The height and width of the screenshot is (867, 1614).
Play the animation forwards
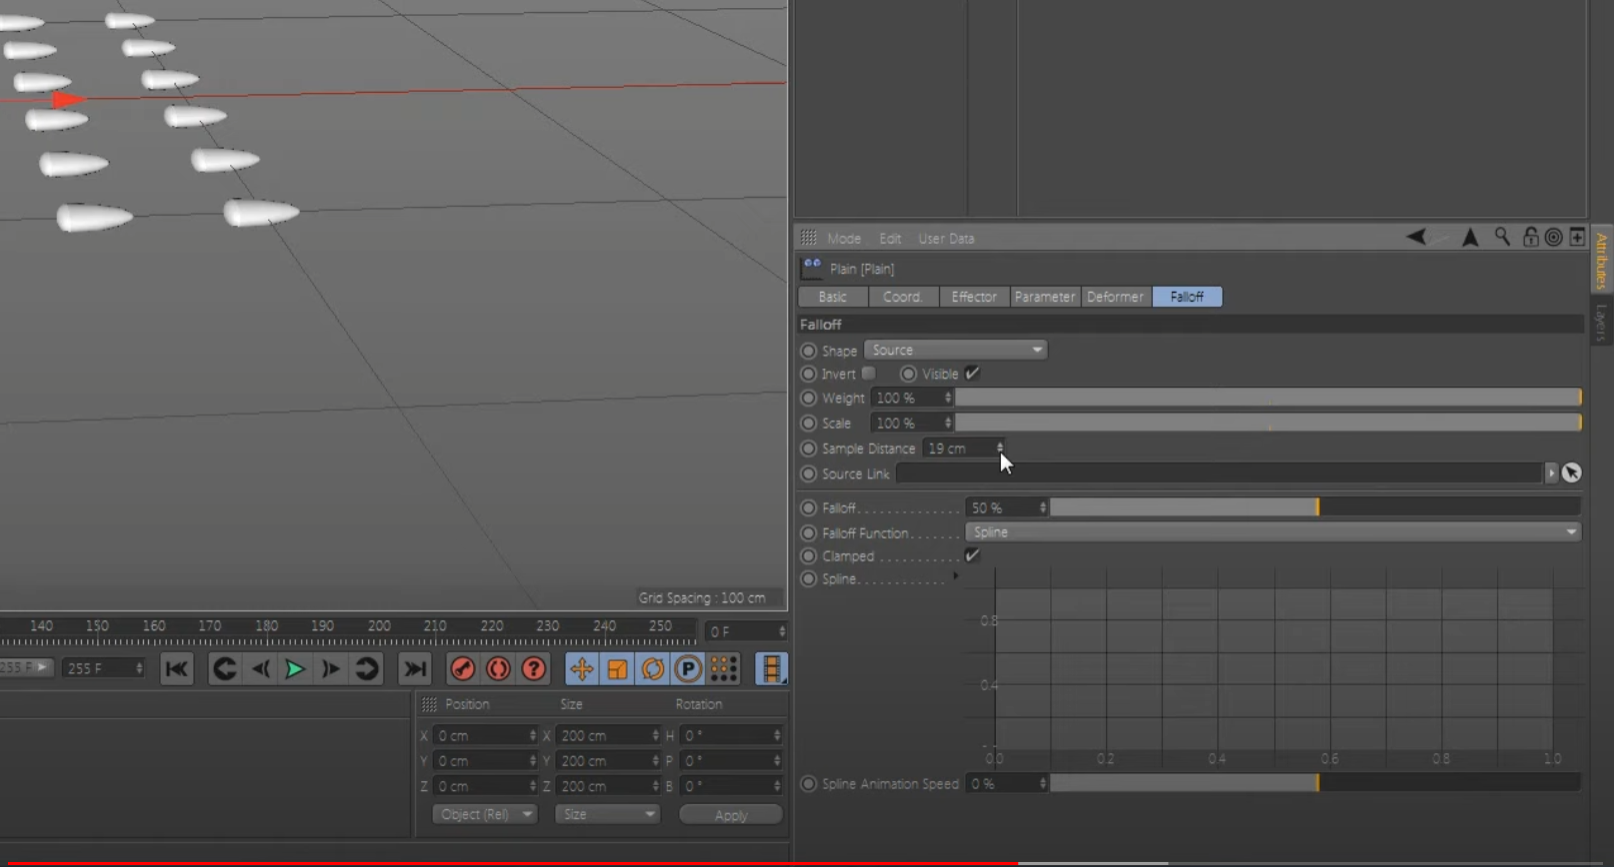click(x=295, y=669)
